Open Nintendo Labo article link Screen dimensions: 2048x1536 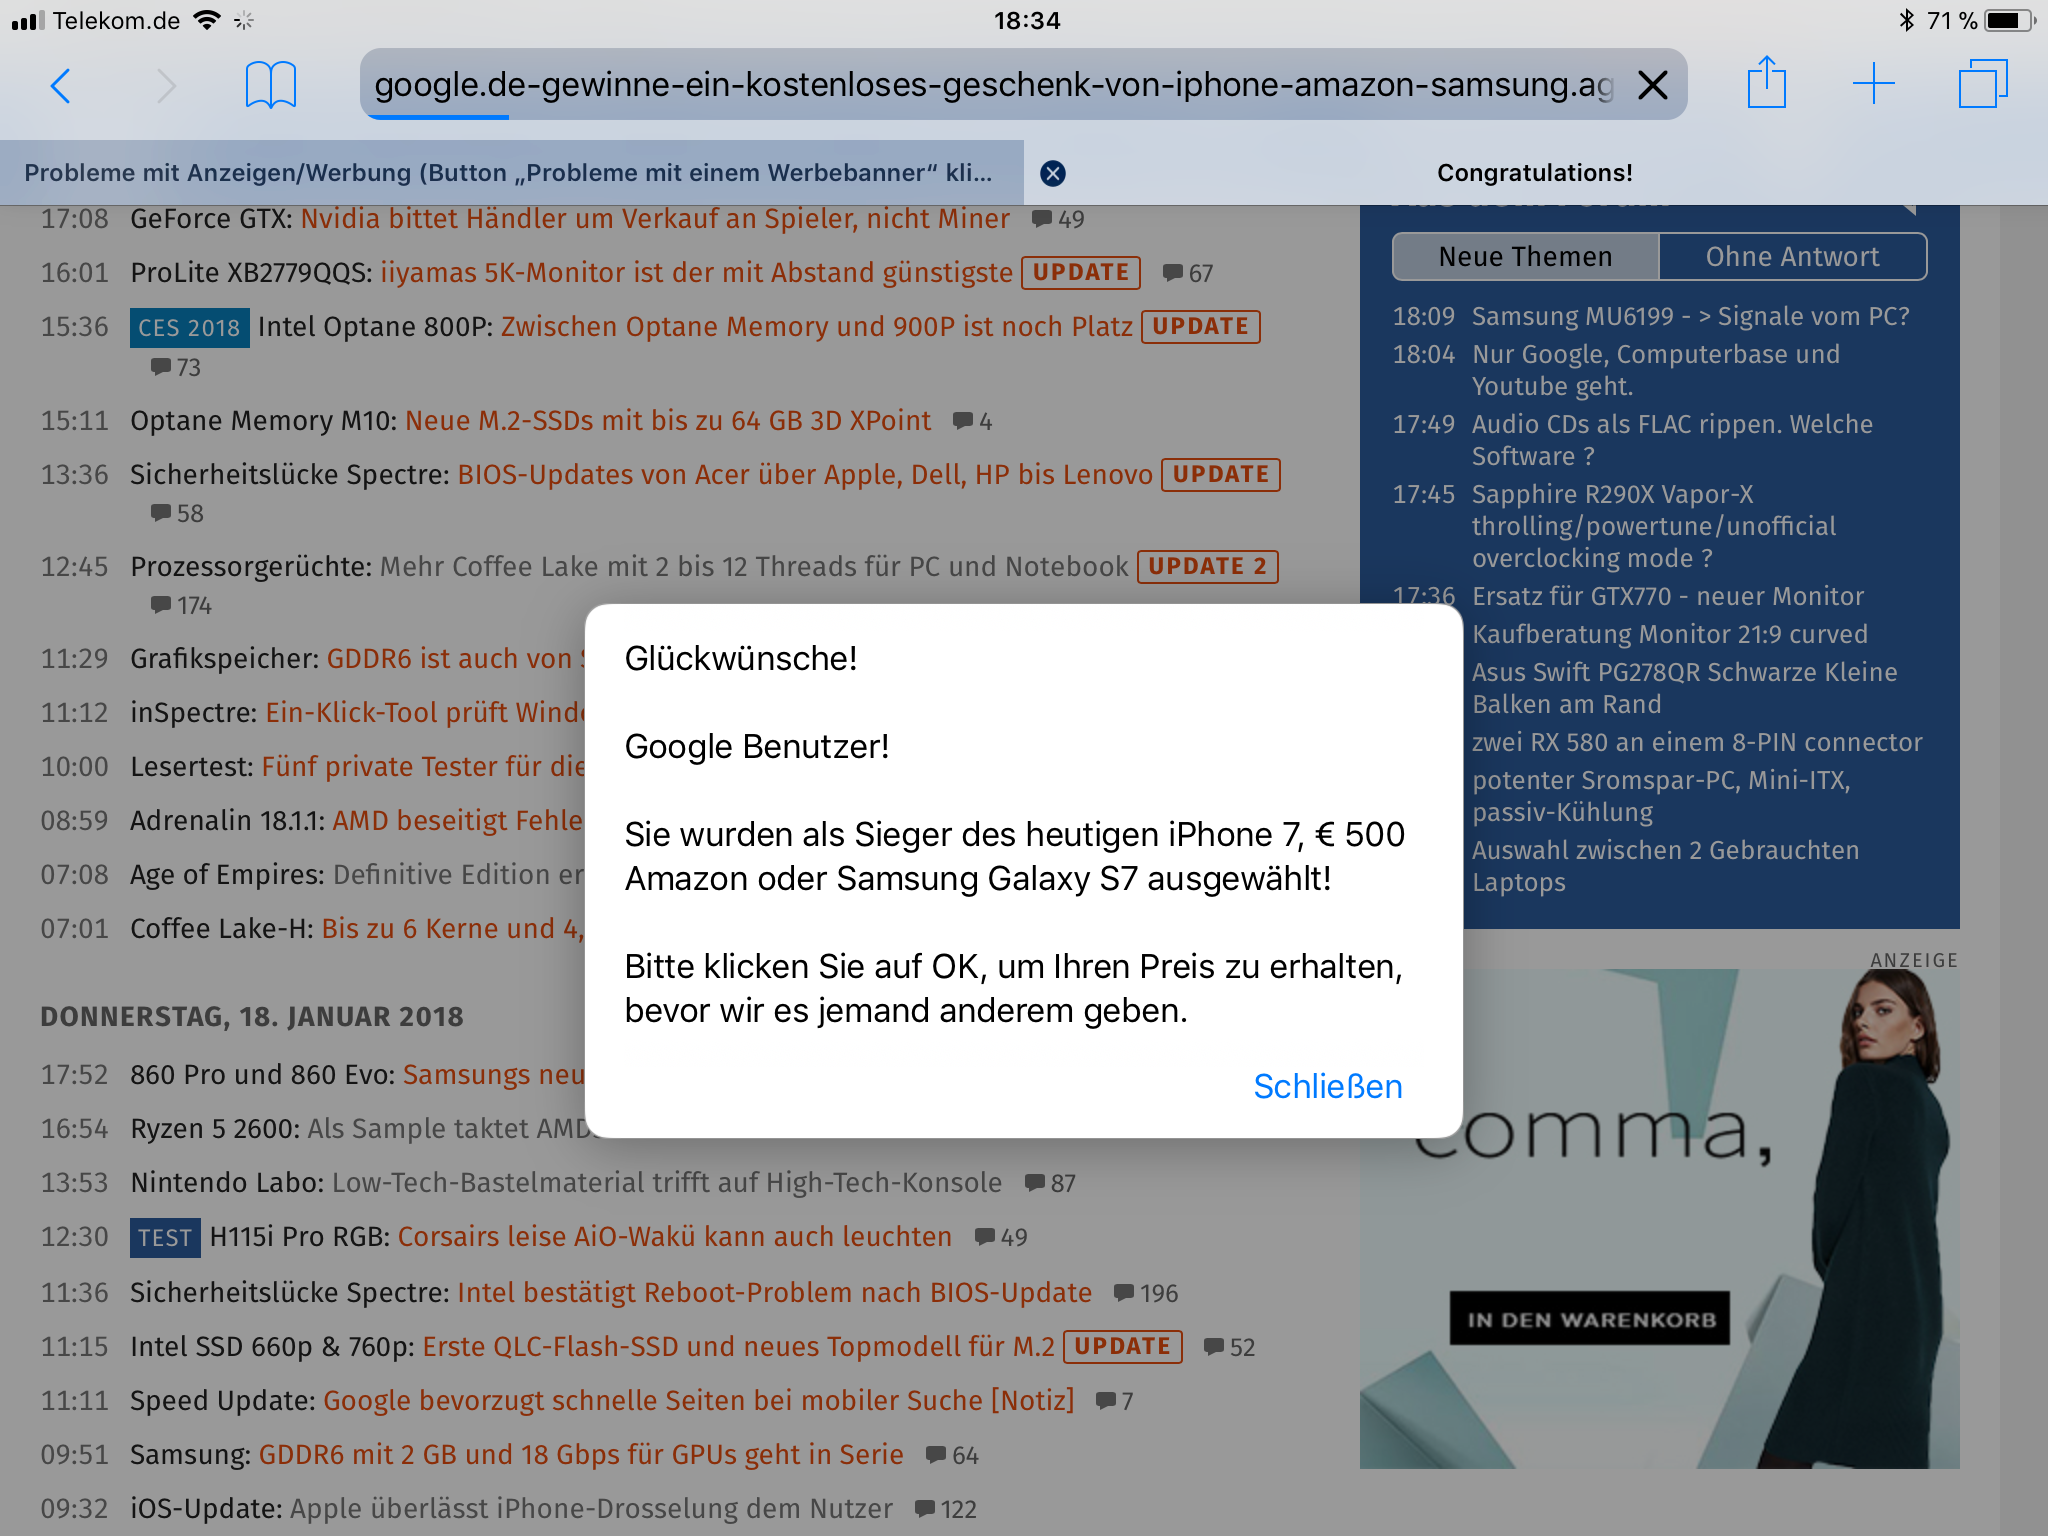(x=666, y=1183)
